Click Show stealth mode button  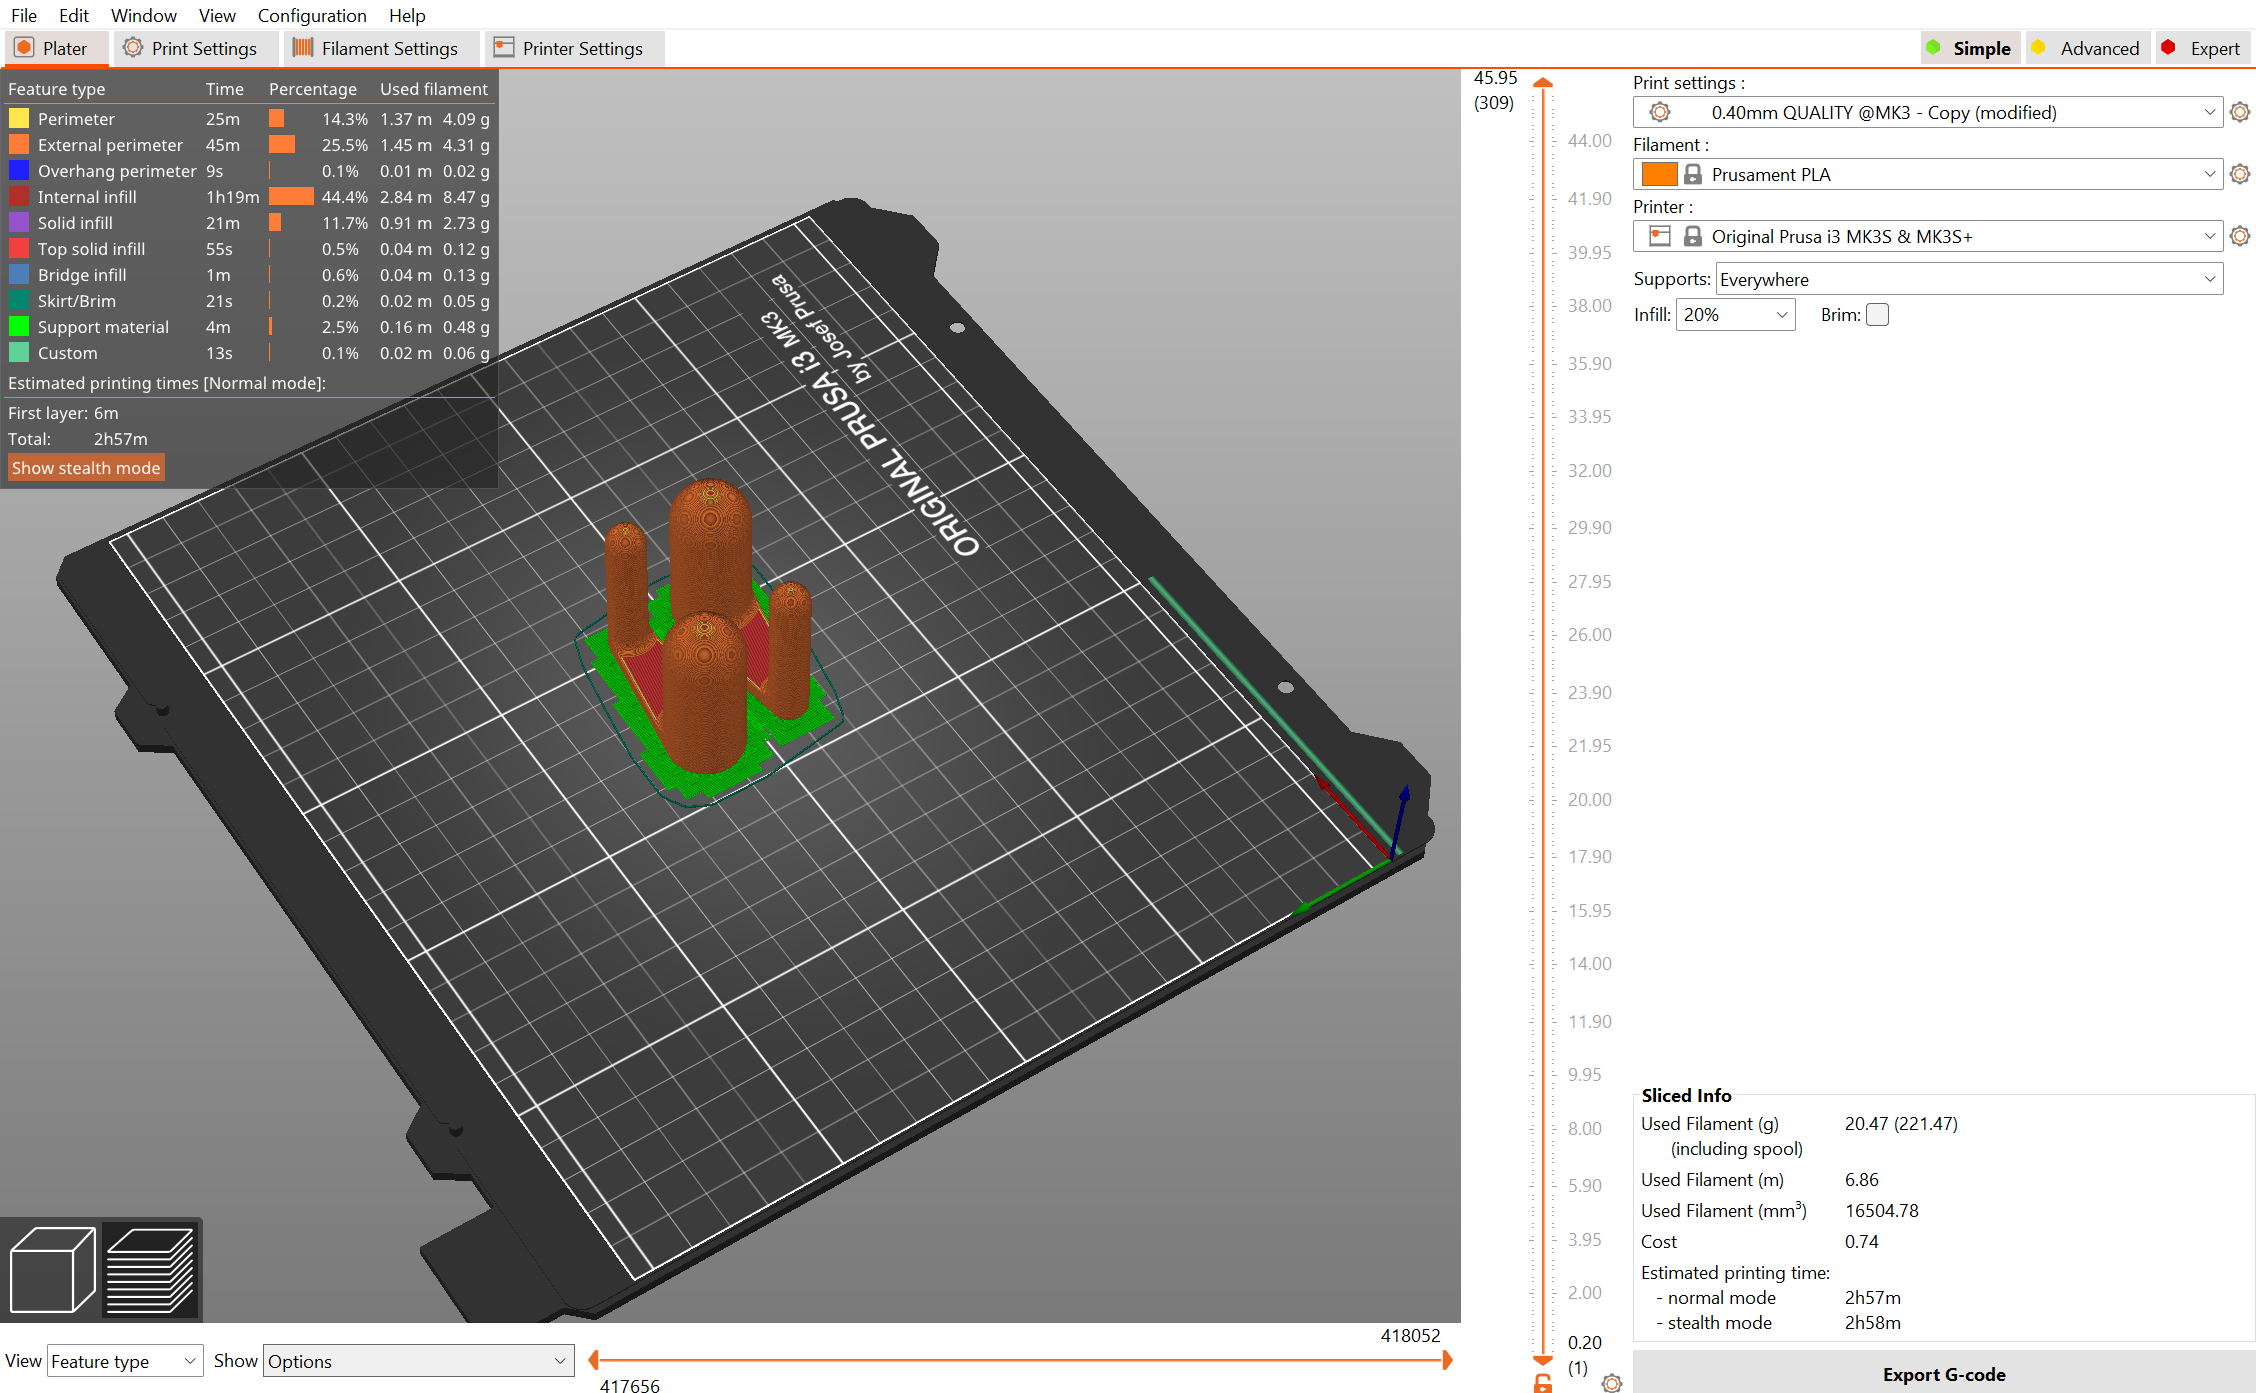pos(86,468)
